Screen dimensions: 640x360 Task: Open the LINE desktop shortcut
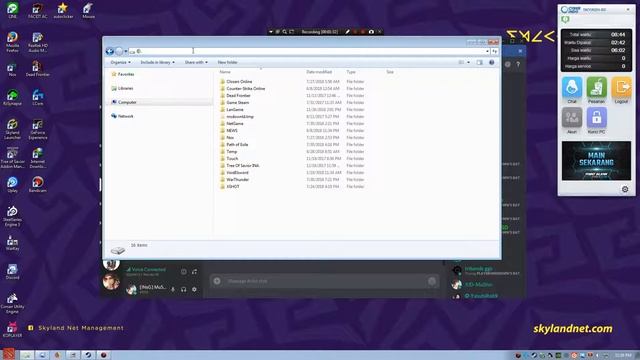click(12, 10)
